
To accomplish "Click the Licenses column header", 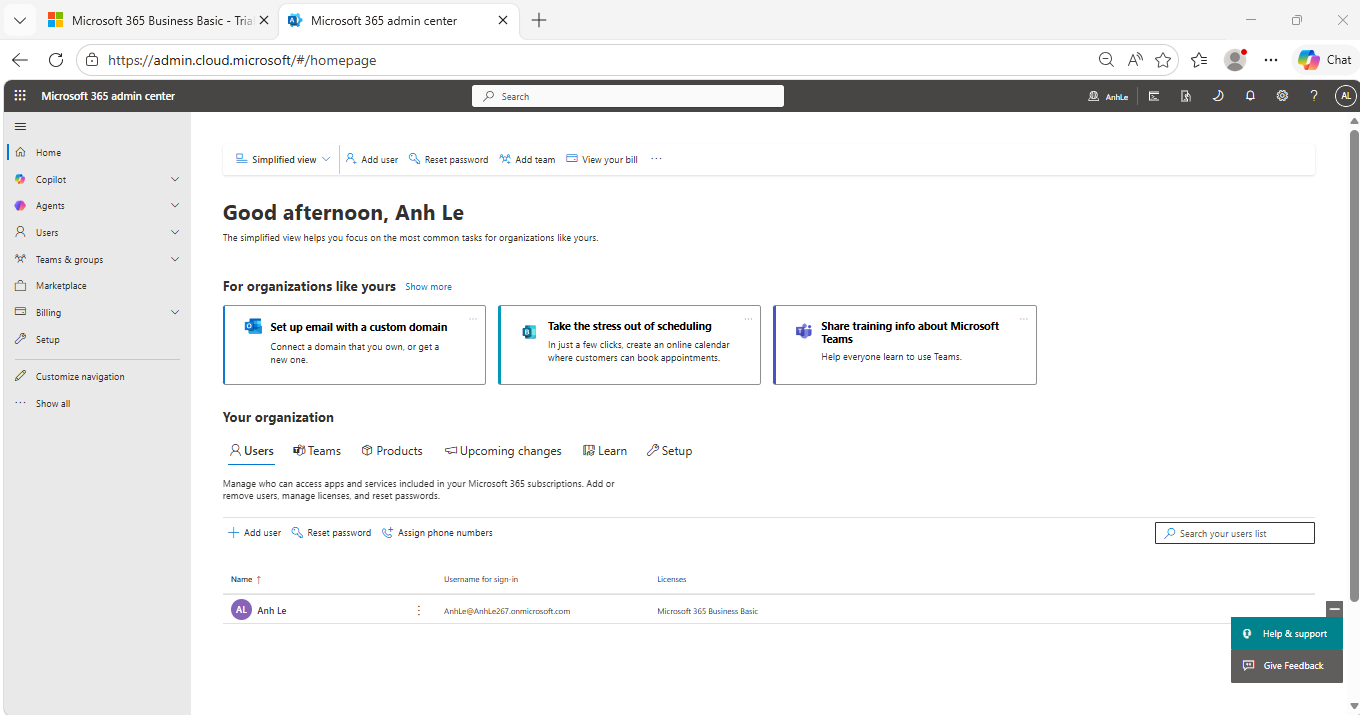I will (x=671, y=579).
